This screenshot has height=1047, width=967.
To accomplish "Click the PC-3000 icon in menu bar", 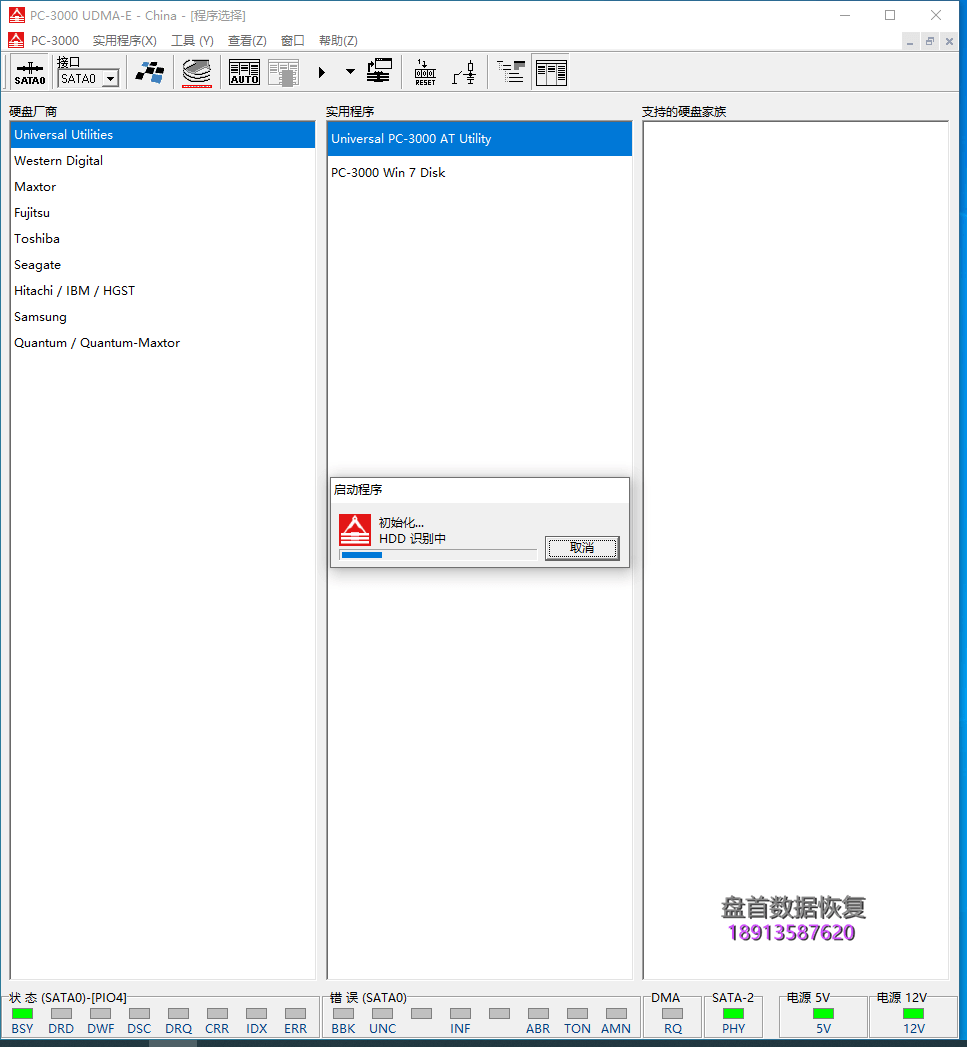I will tap(16, 41).
